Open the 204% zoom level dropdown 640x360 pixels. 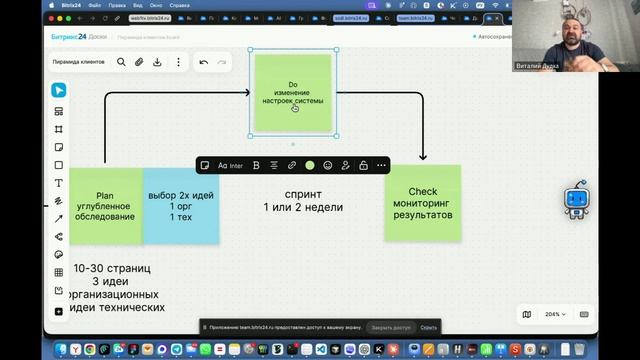(x=556, y=314)
